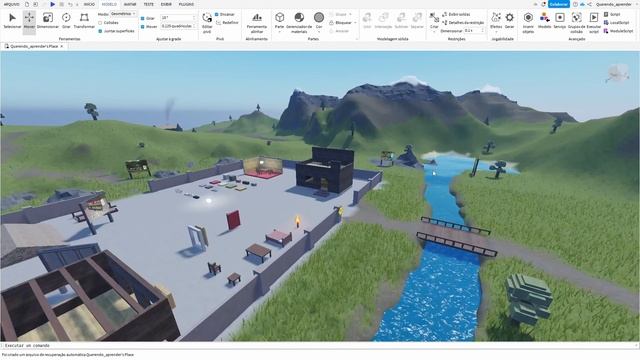Viewport: 640px width, 360px height.
Task: Click the Colaborar button
Action: pos(558,4)
